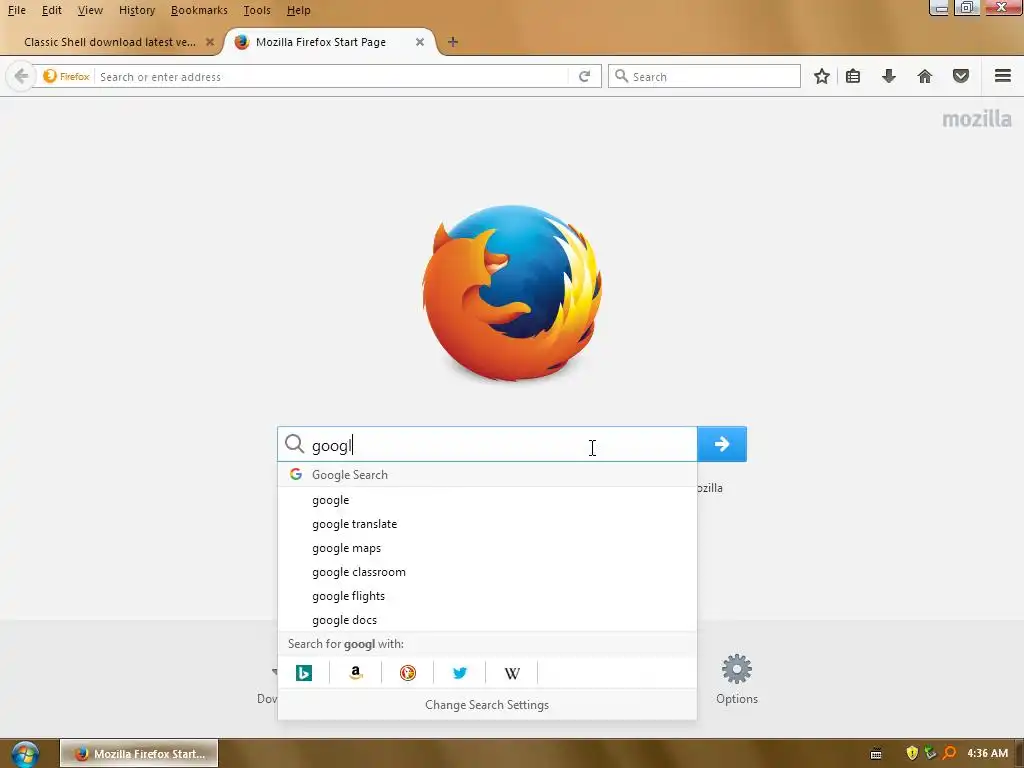
Task: Search with the Twitter icon
Action: (x=460, y=673)
